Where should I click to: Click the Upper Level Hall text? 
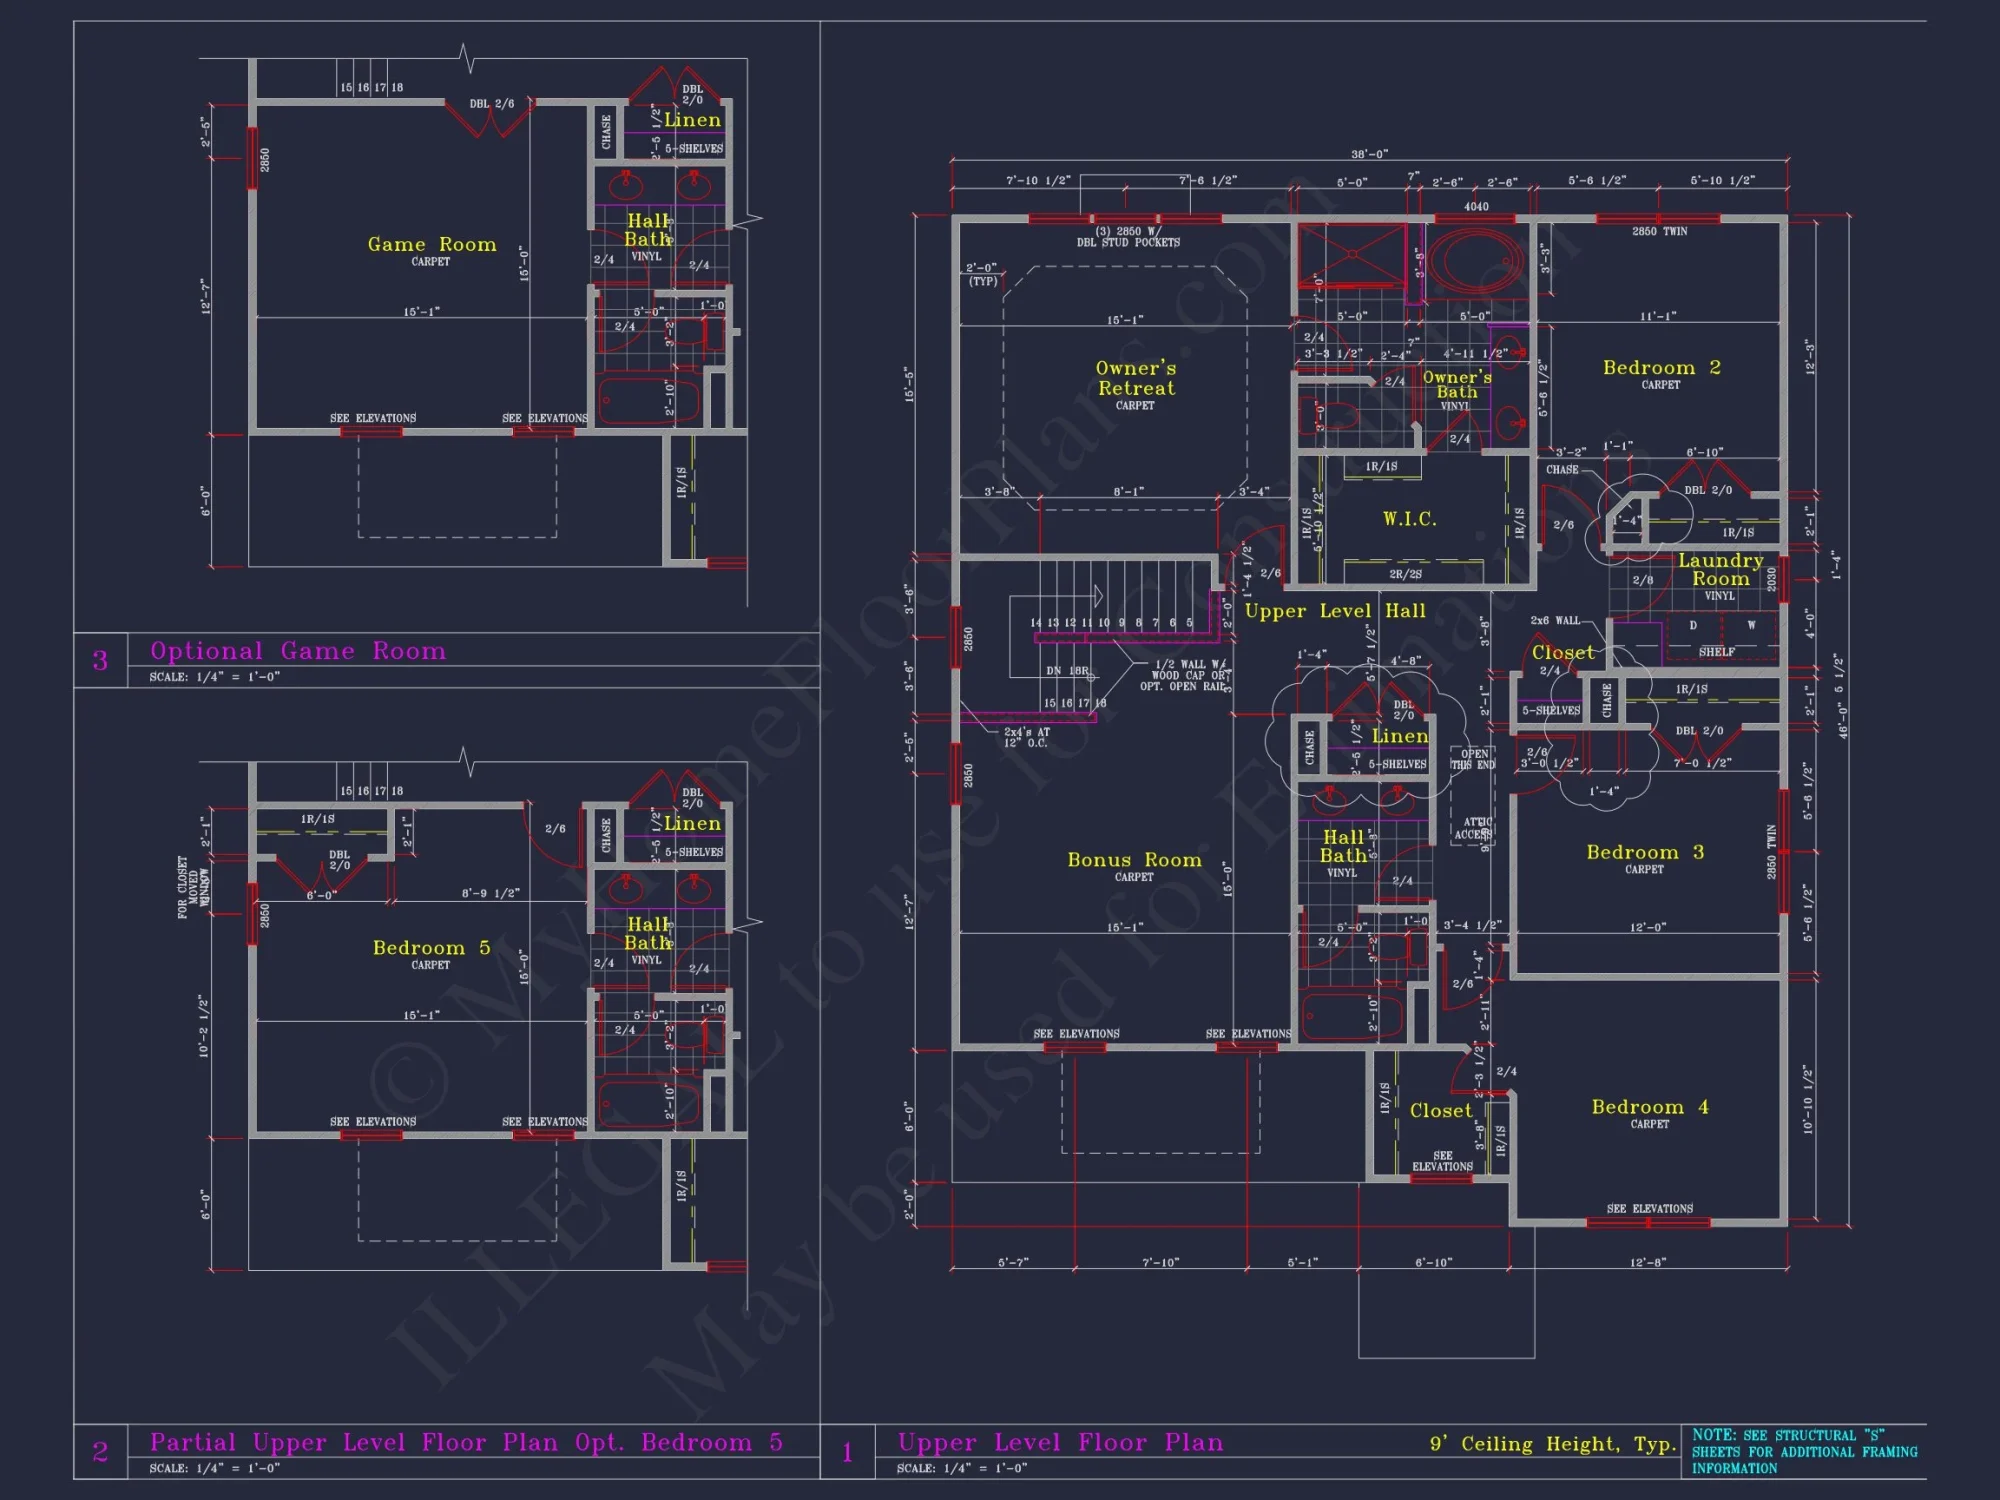click(1334, 610)
